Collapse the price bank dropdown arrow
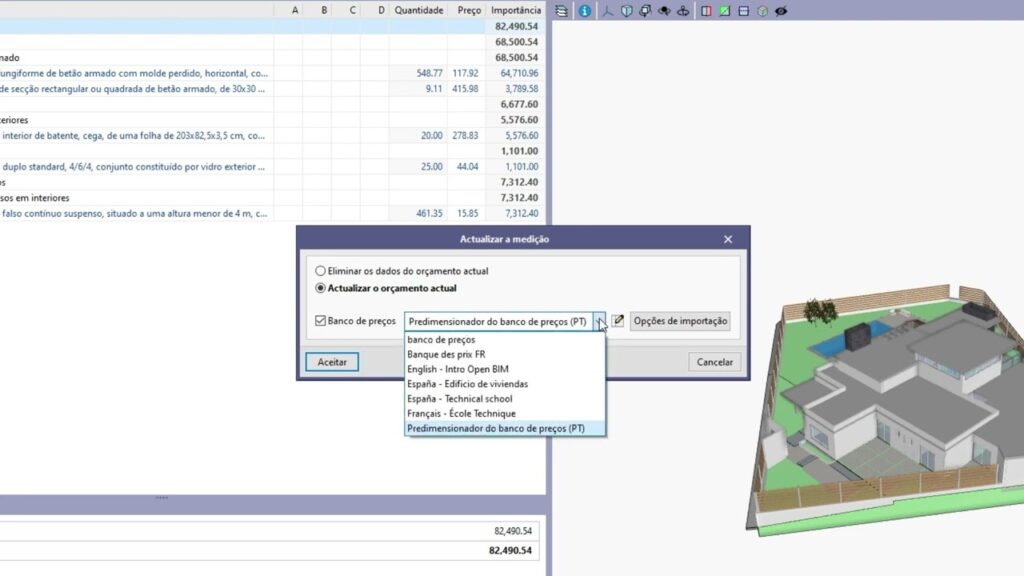Screen dimensions: 1024x576 point(599,321)
